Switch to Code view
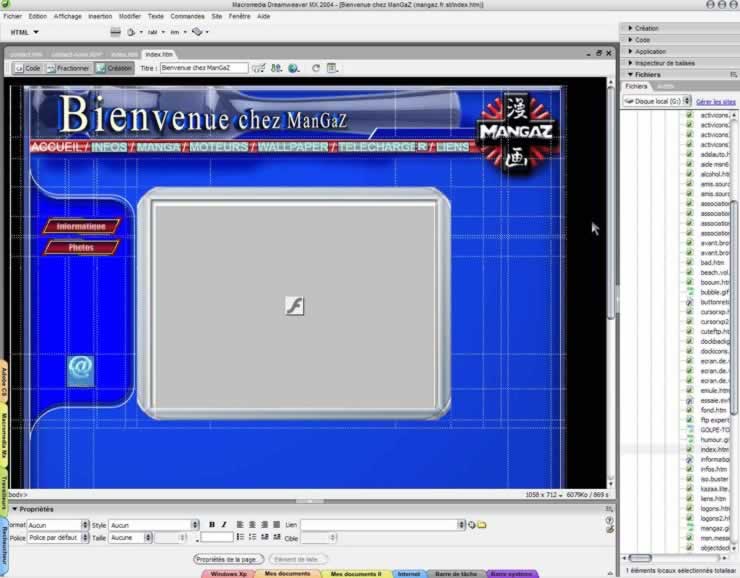Image resolution: width=740 pixels, height=578 pixels. [27, 68]
